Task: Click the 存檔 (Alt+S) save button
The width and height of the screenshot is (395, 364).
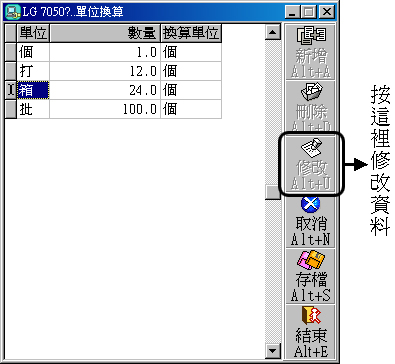Action: [310, 276]
